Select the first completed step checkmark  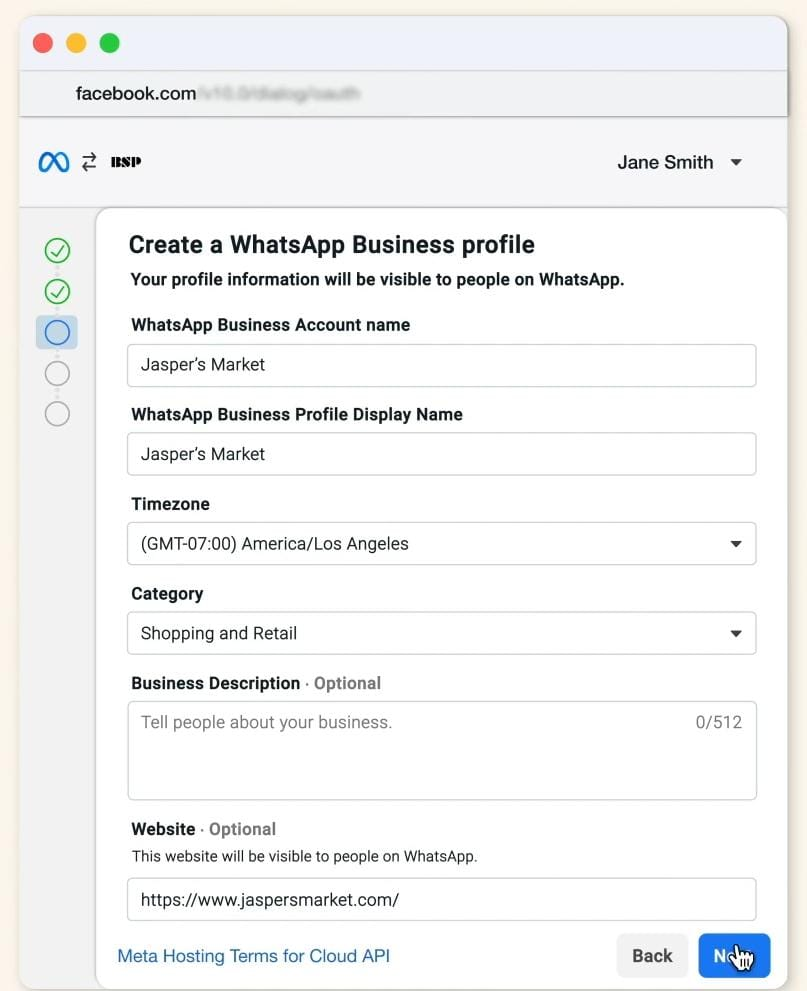[x=58, y=250]
